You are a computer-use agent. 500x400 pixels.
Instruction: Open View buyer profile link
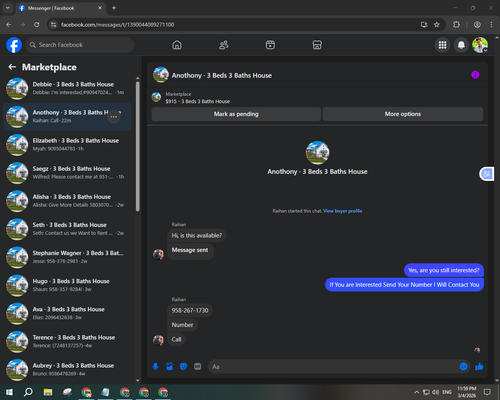point(343,211)
